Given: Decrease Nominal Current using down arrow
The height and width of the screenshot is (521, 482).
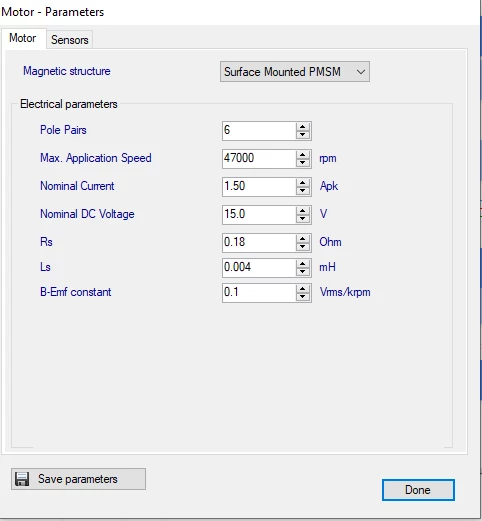Looking at the screenshot, I should pyautogui.click(x=302, y=191).
